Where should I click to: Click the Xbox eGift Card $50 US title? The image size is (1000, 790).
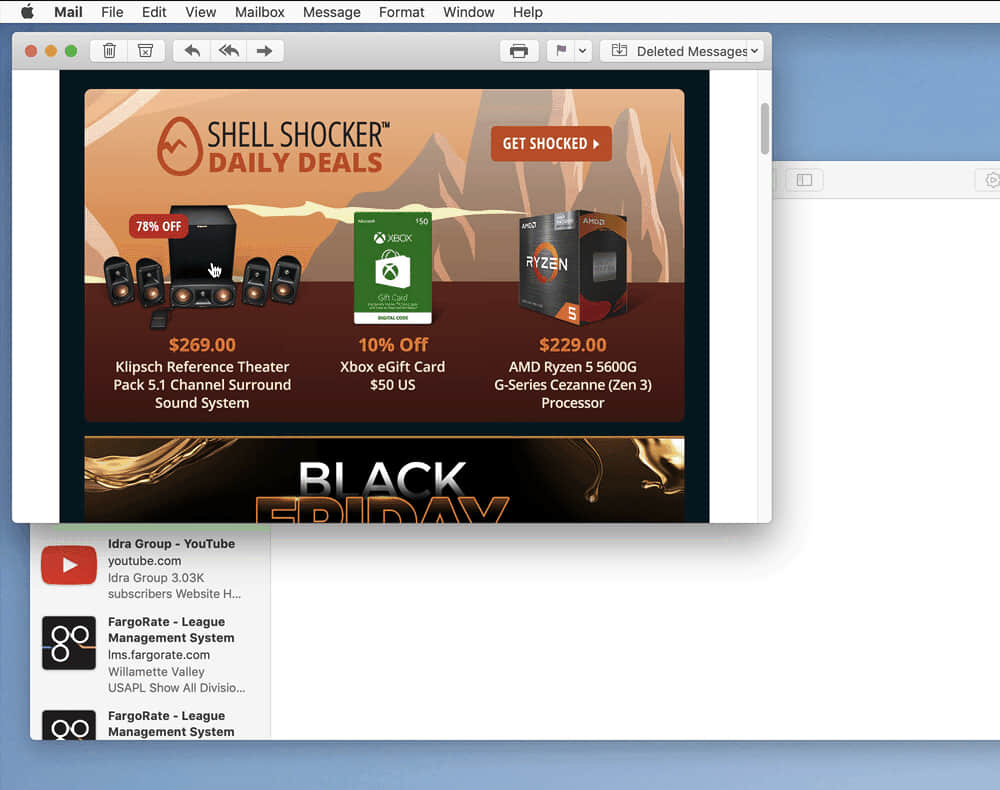tap(393, 376)
